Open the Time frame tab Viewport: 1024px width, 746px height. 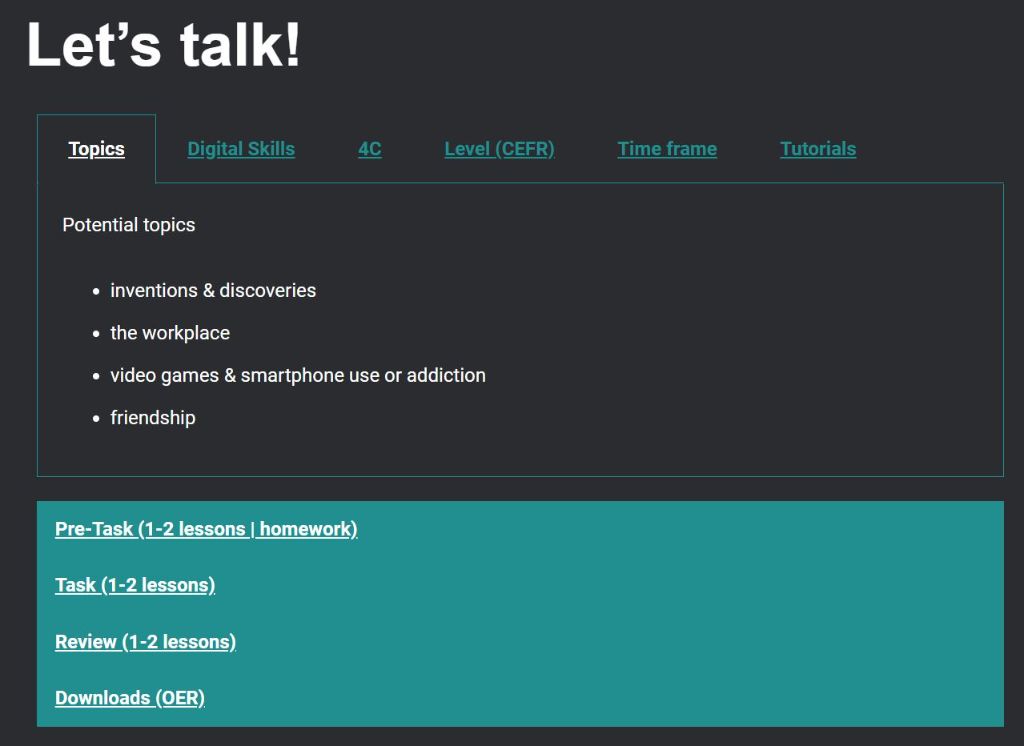point(667,149)
